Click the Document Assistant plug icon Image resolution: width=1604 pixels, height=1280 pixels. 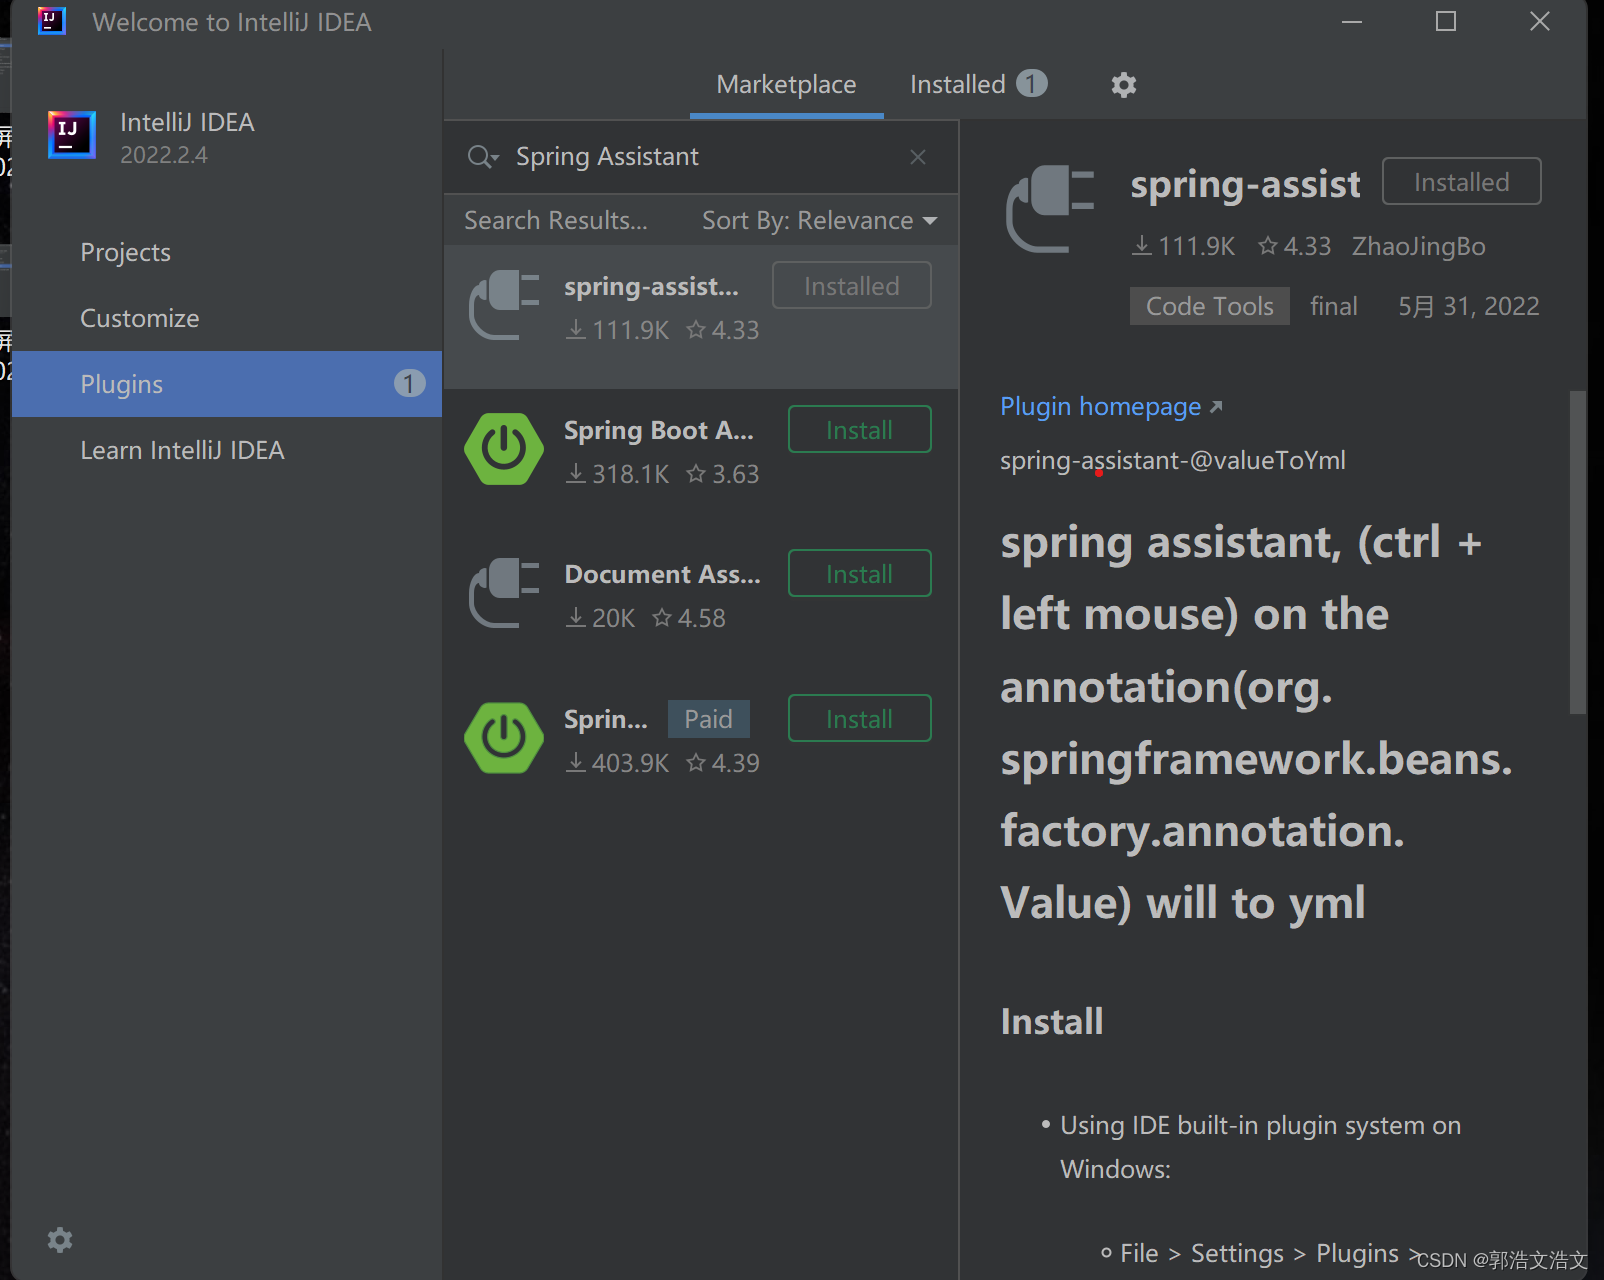505,593
